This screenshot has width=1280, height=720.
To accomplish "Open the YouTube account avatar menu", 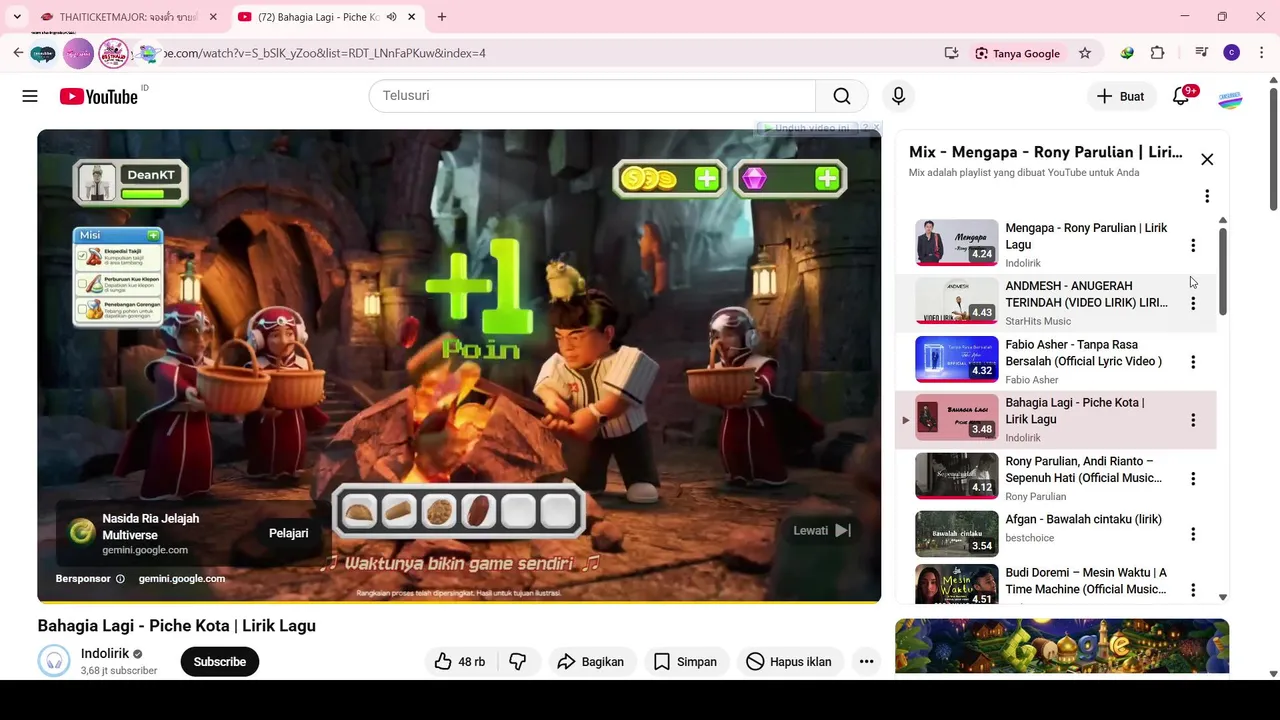I will [1230, 97].
